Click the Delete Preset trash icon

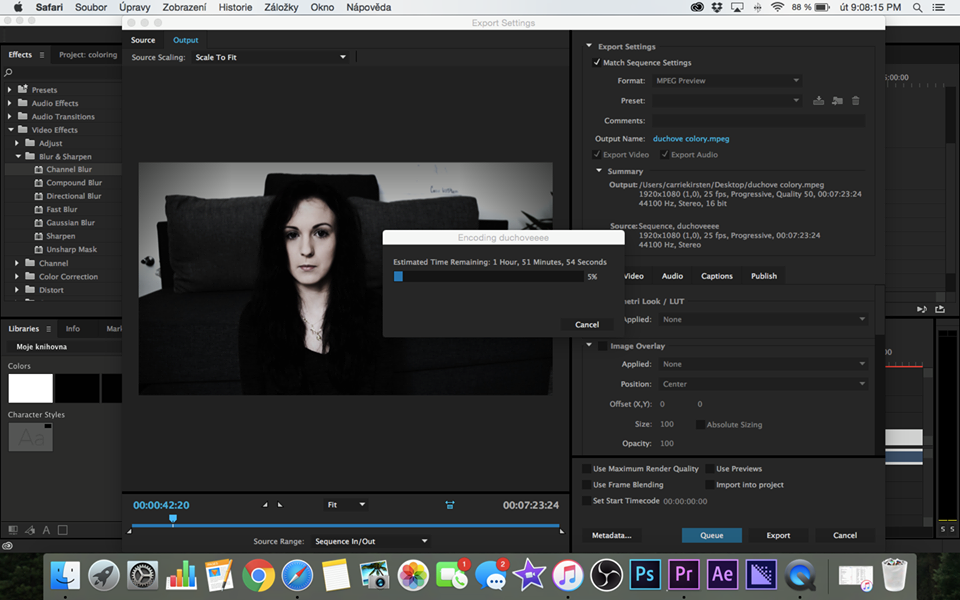click(x=855, y=100)
